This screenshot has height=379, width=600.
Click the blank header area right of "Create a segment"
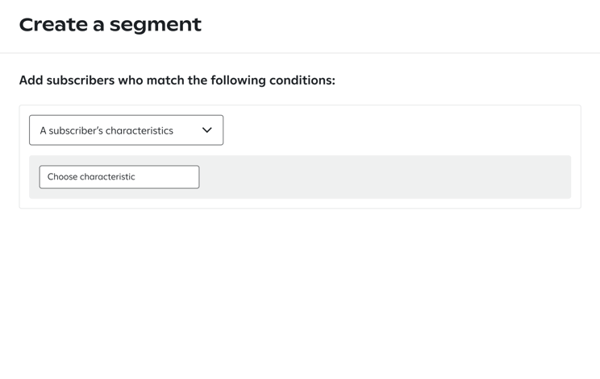pyautogui.click(x=398, y=25)
